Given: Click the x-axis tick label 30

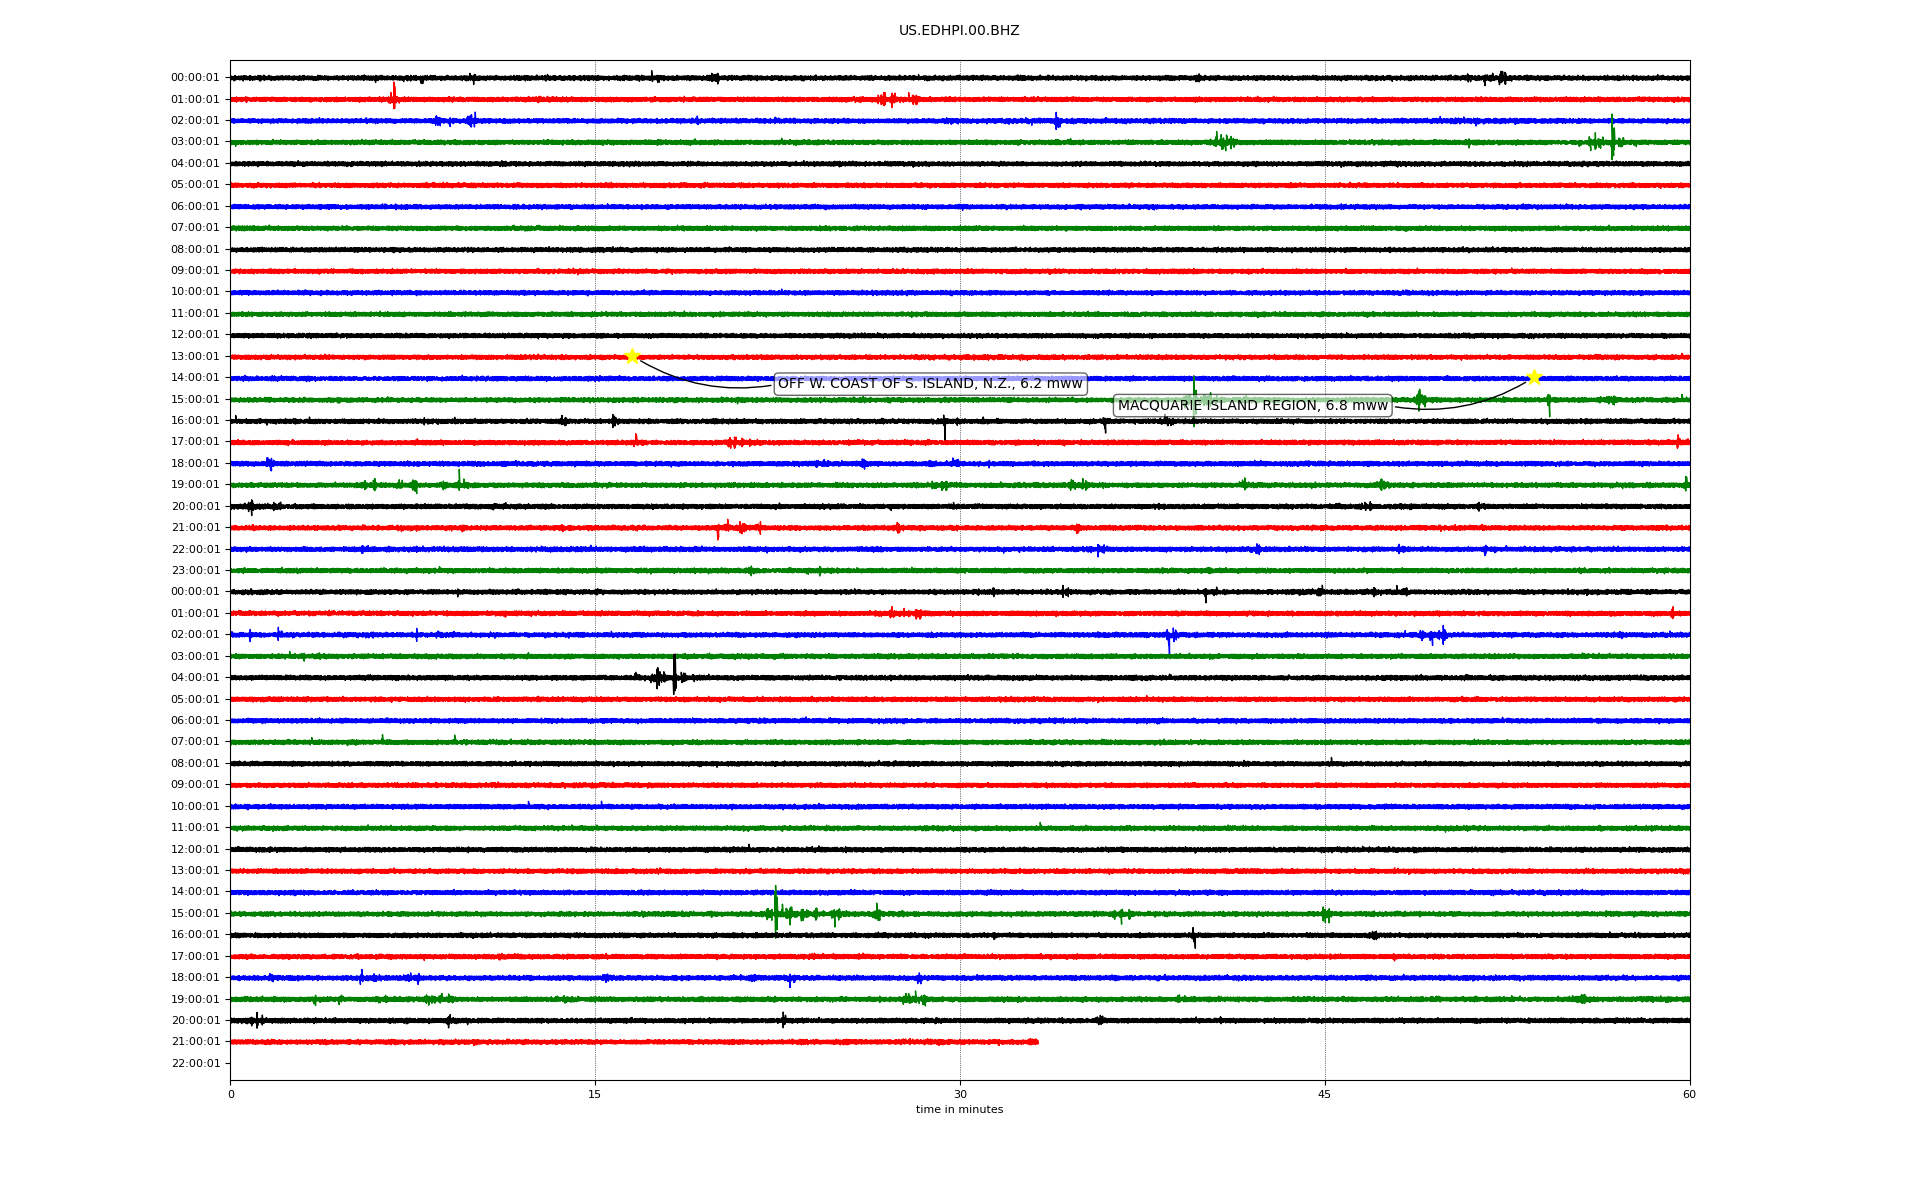Looking at the screenshot, I should (960, 1094).
